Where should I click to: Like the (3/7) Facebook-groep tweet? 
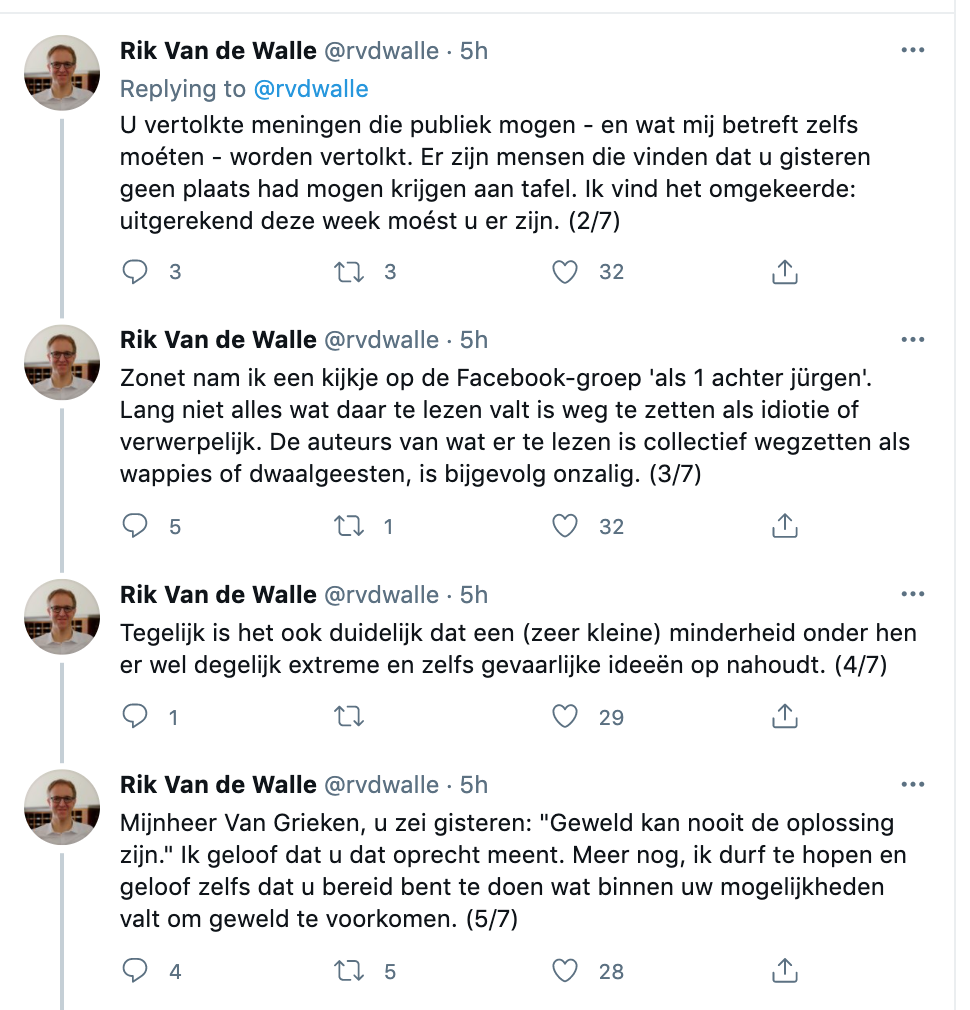pos(565,526)
